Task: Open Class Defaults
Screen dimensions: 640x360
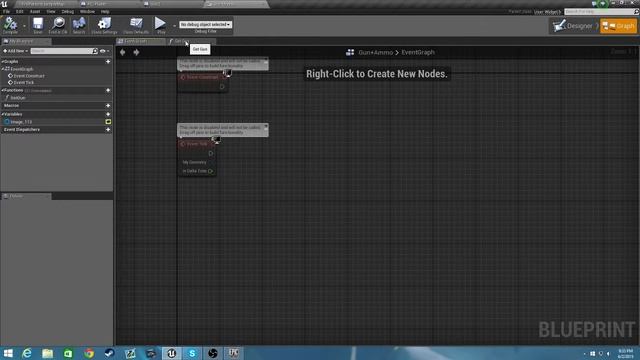Action: (136, 25)
